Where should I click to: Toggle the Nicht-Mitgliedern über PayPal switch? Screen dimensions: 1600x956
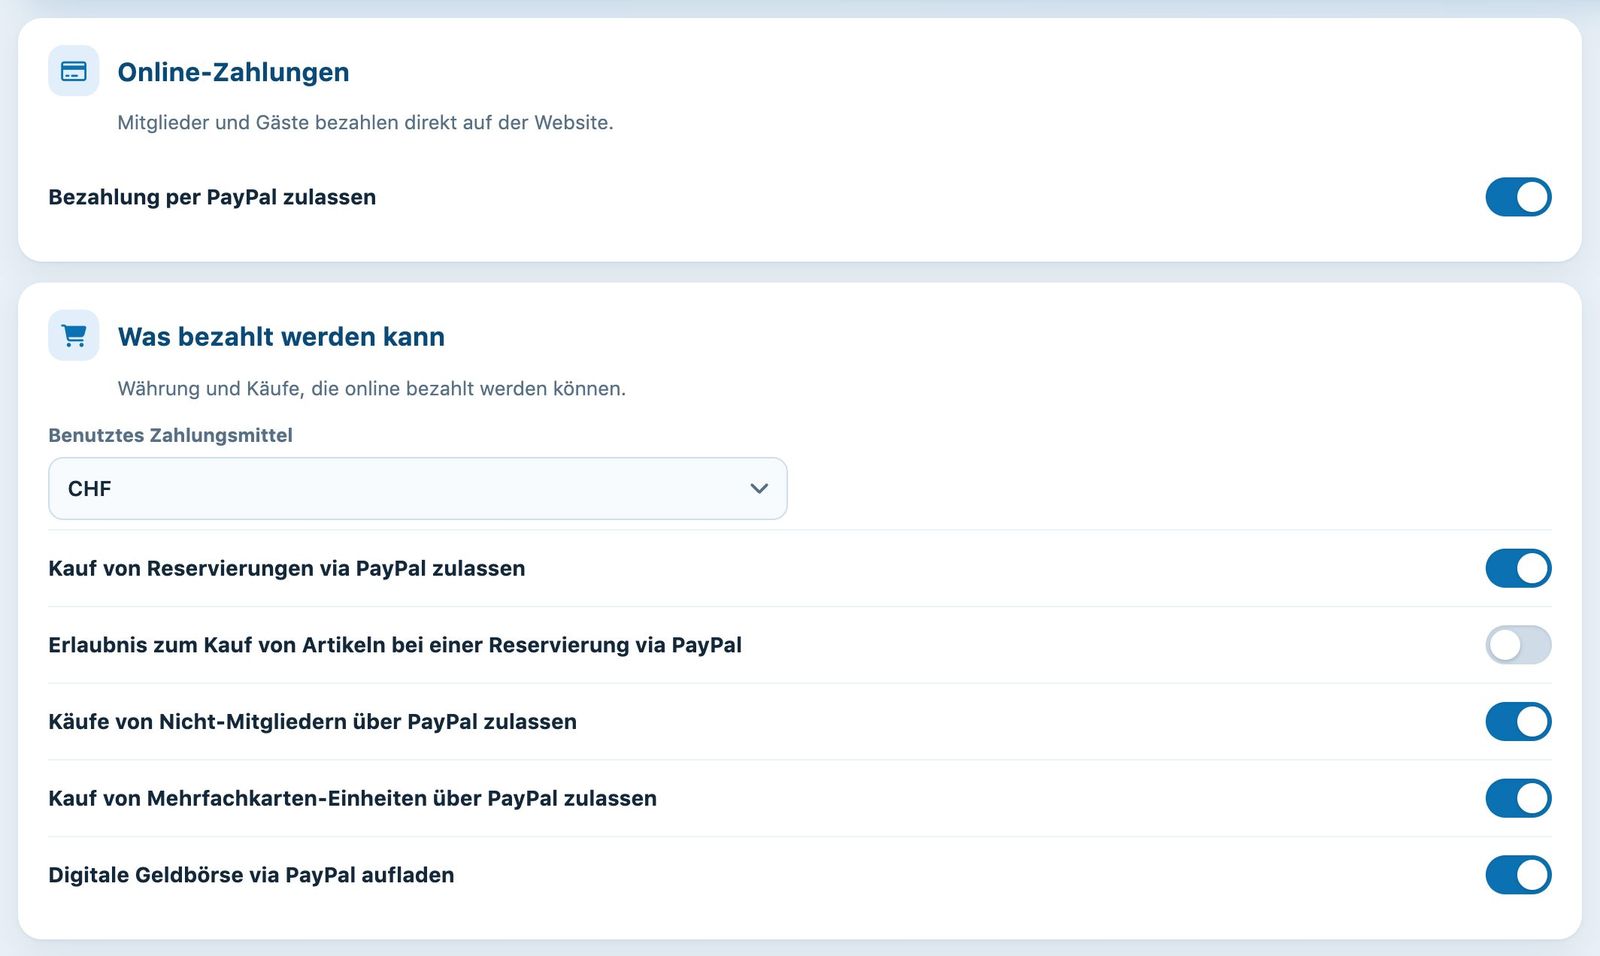click(x=1518, y=721)
